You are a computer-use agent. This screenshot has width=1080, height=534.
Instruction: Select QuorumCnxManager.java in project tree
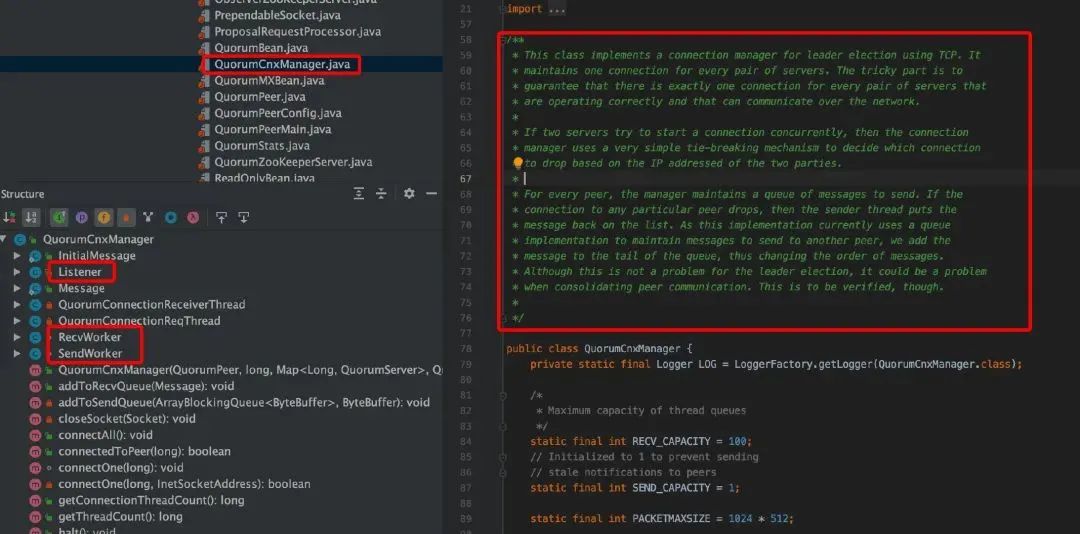tap(282, 64)
